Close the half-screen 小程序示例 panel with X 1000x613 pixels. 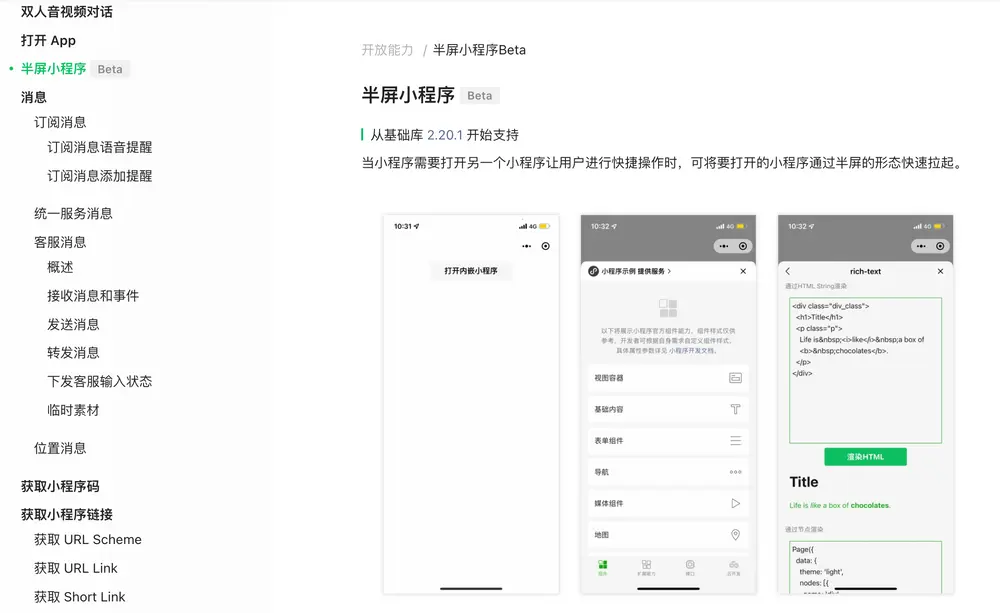(743, 271)
